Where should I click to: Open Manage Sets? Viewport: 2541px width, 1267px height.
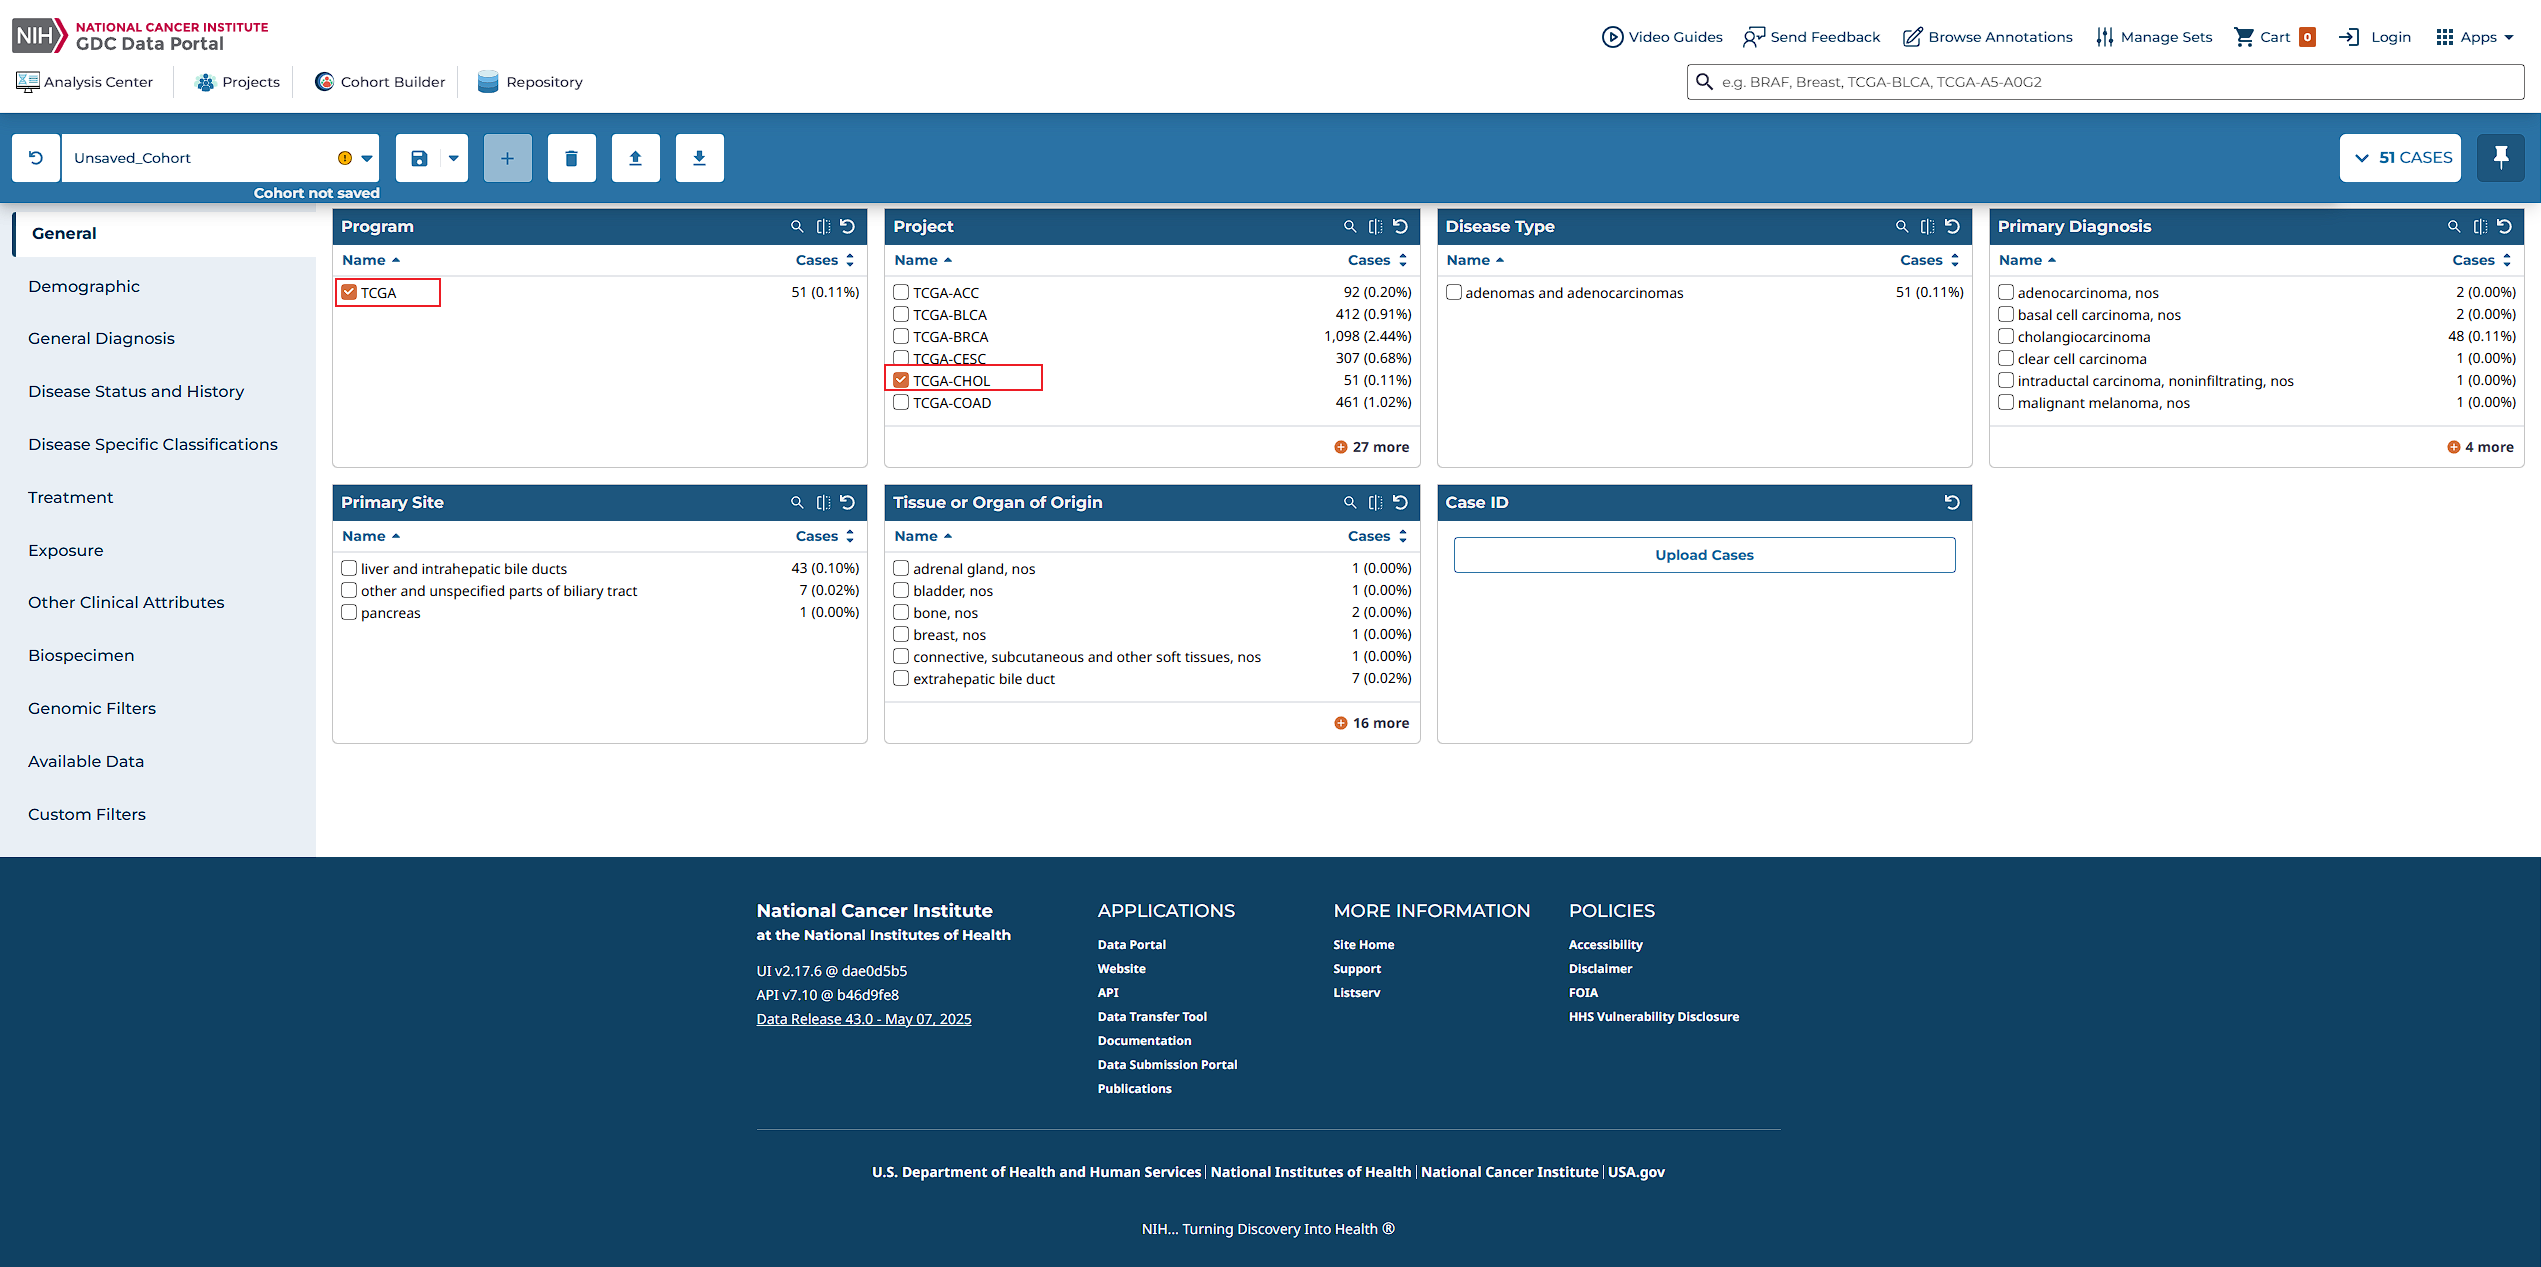[x=2154, y=37]
